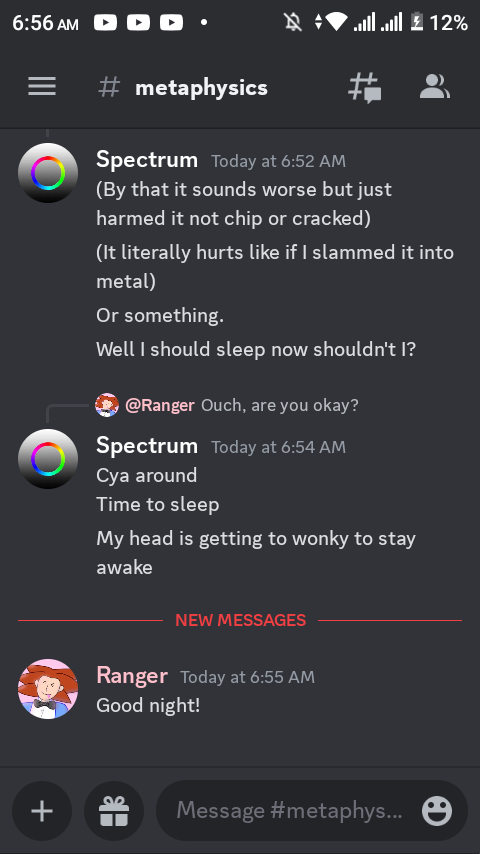Open the gift Nitro icon
Image resolution: width=480 pixels, height=854 pixels.
pos(114,812)
